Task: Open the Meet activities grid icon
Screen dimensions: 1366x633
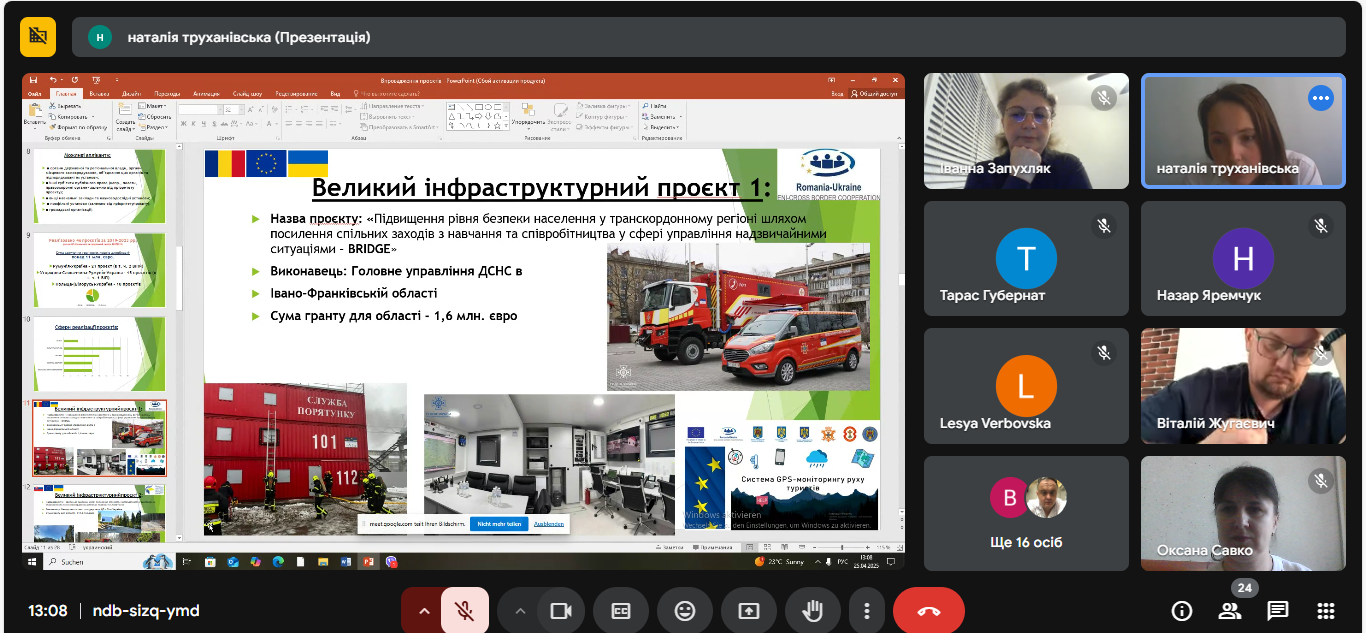Action: (x=1326, y=611)
